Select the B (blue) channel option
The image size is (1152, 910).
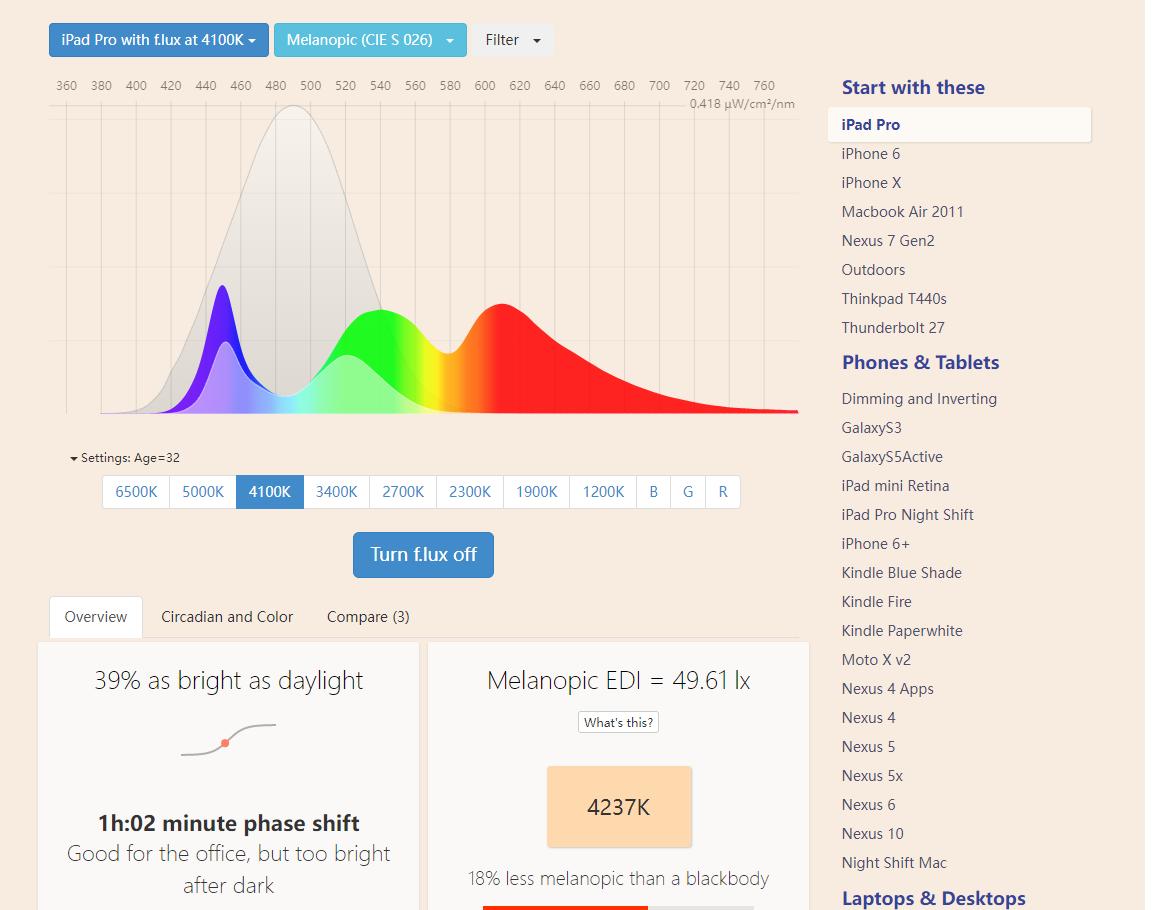coord(654,492)
